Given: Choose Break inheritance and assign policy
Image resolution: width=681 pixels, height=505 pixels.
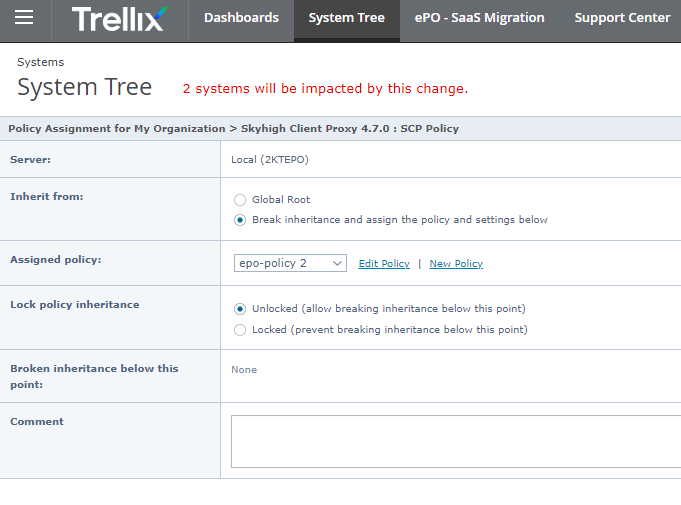Looking at the screenshot, I should [240, 220].
